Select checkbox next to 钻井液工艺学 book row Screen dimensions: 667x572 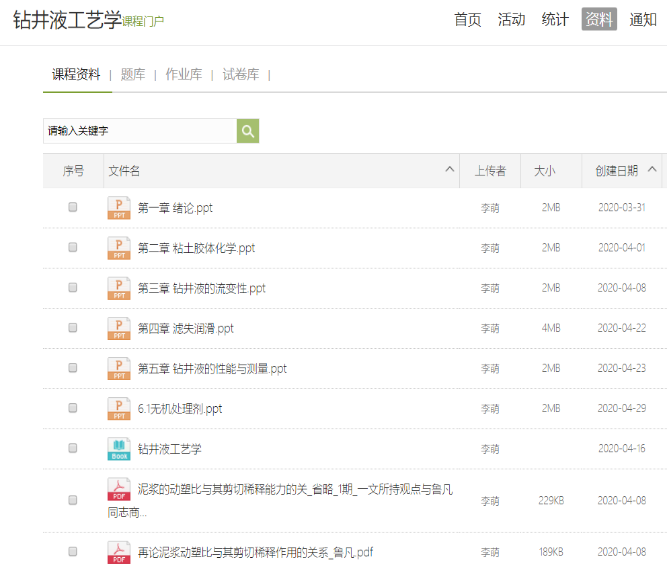pos(73,449)
